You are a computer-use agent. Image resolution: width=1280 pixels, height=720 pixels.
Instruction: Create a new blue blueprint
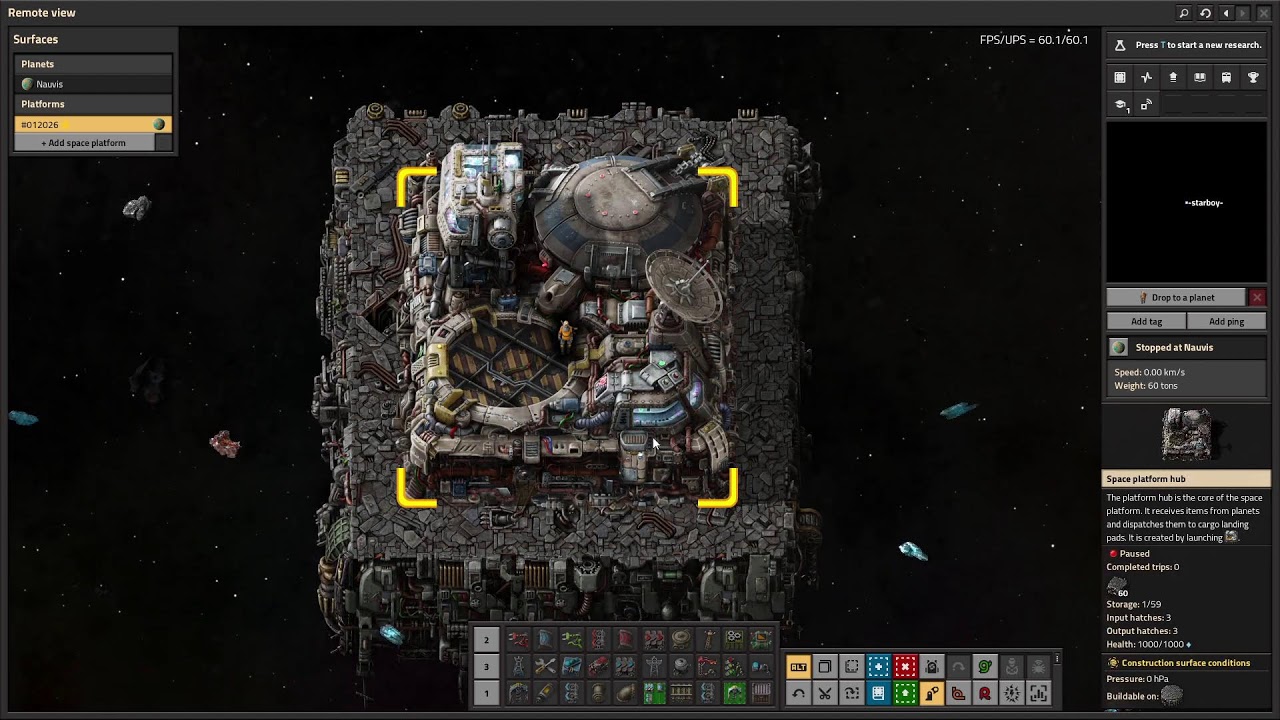click(878, 666)
